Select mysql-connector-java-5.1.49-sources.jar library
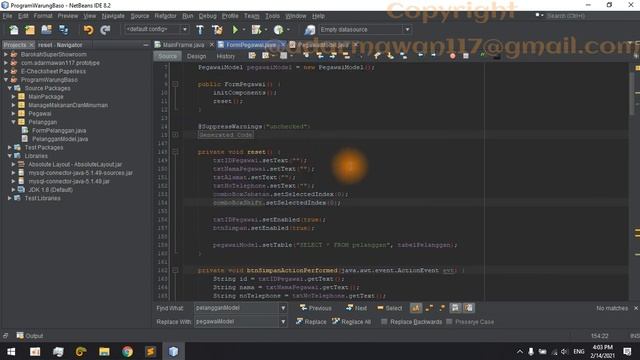 point(80,173)
